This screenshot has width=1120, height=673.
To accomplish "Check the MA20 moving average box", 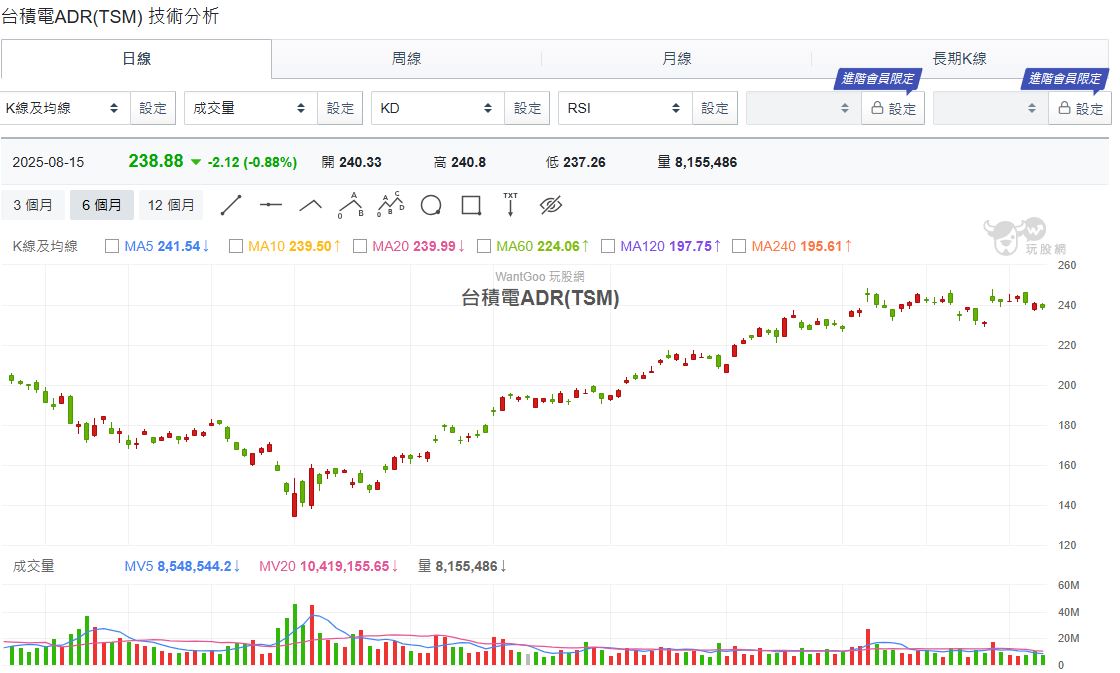I will (x=360, y=246).
